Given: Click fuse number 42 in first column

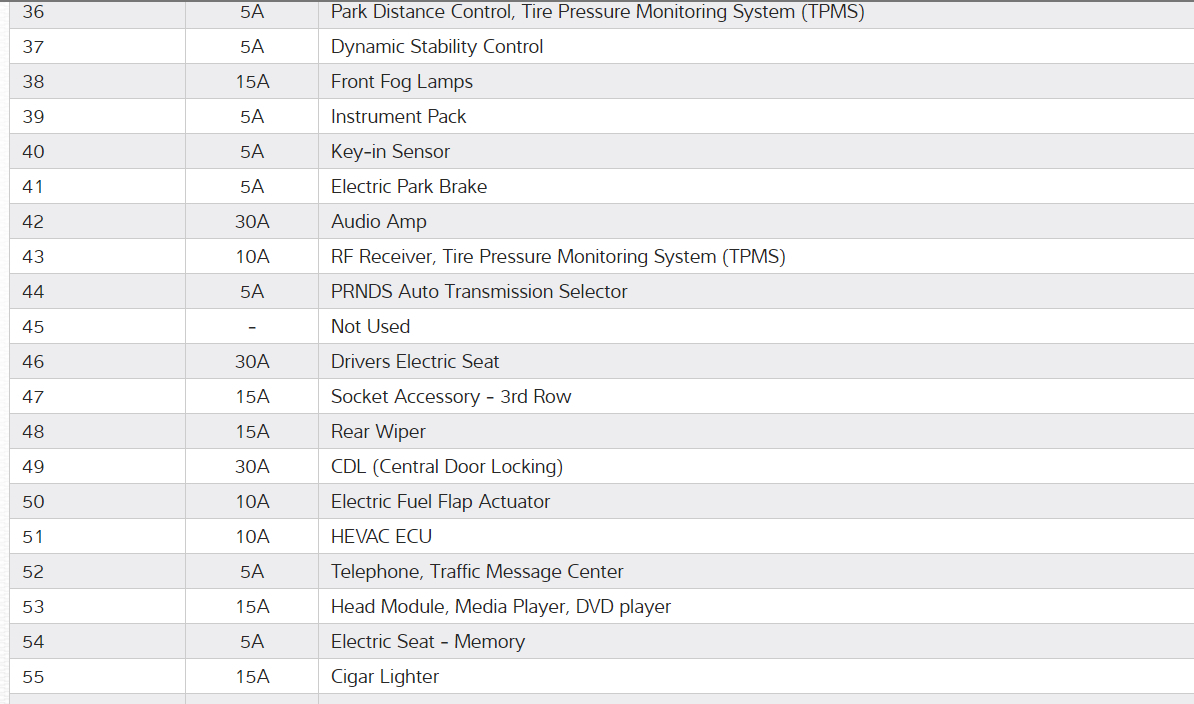Looking at the screenshot, I should click(33, 222).
